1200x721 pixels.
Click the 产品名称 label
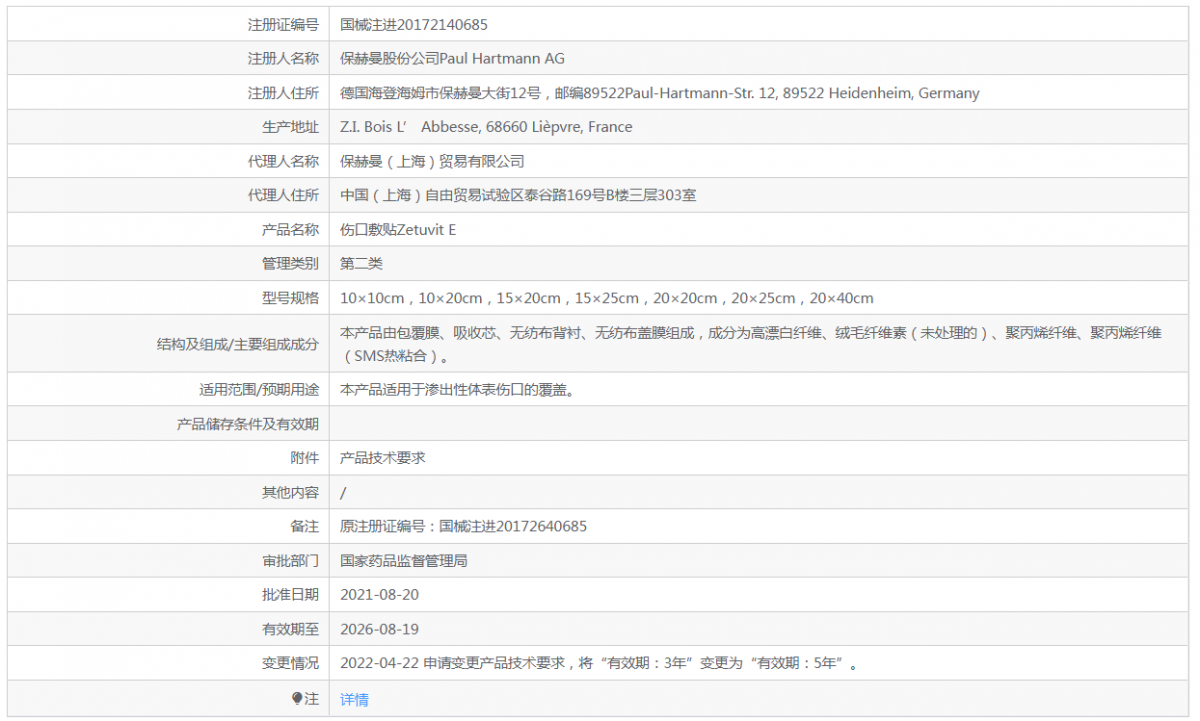tap(290, 230)
